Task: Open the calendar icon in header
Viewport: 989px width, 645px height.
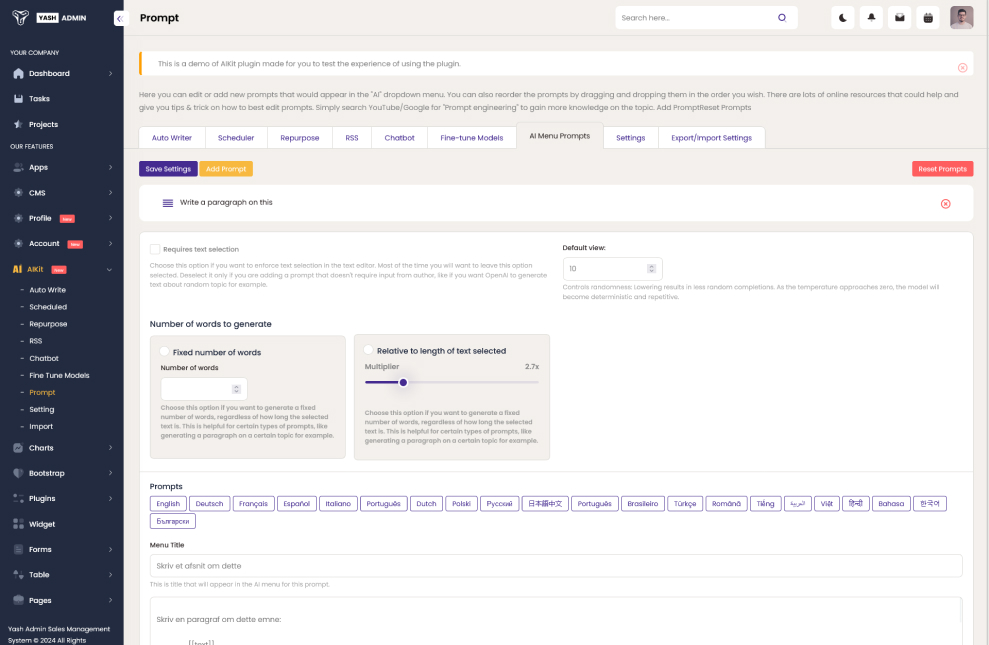Action: point(928,18)
